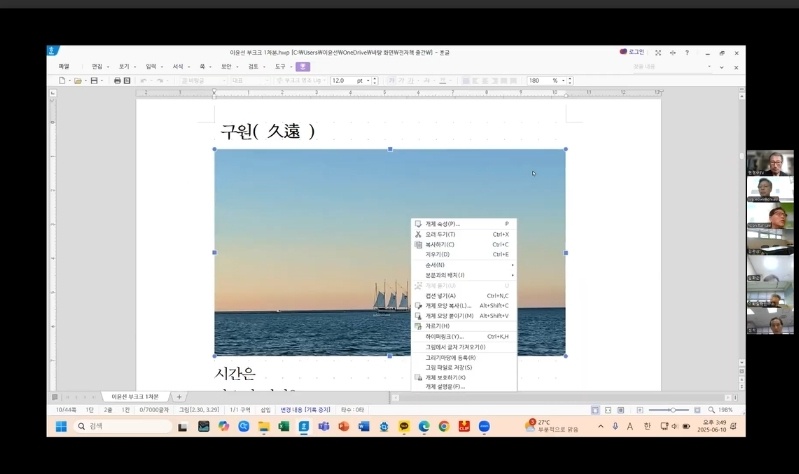Click the Cut (오려 두기) scissors icon
This screenshot has height=474, width=799.
418,234
